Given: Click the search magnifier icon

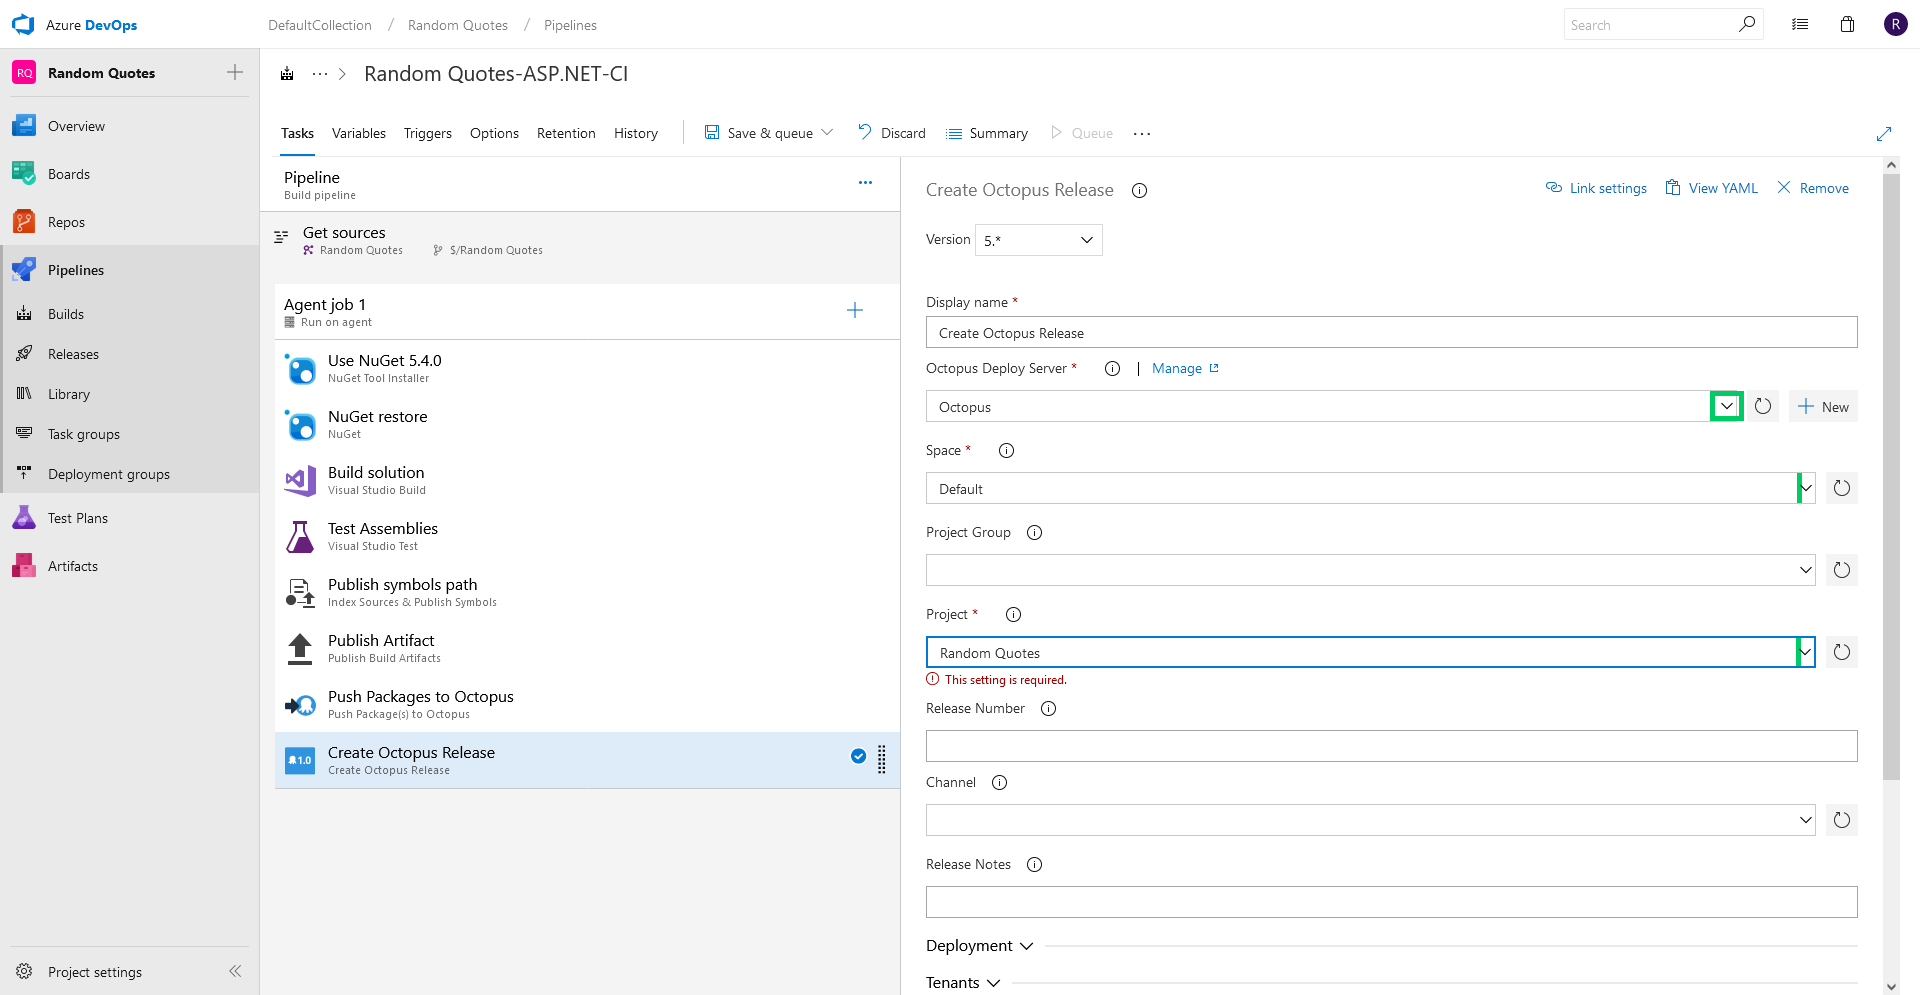Looking at the screenshot, I should (1746, 25).
